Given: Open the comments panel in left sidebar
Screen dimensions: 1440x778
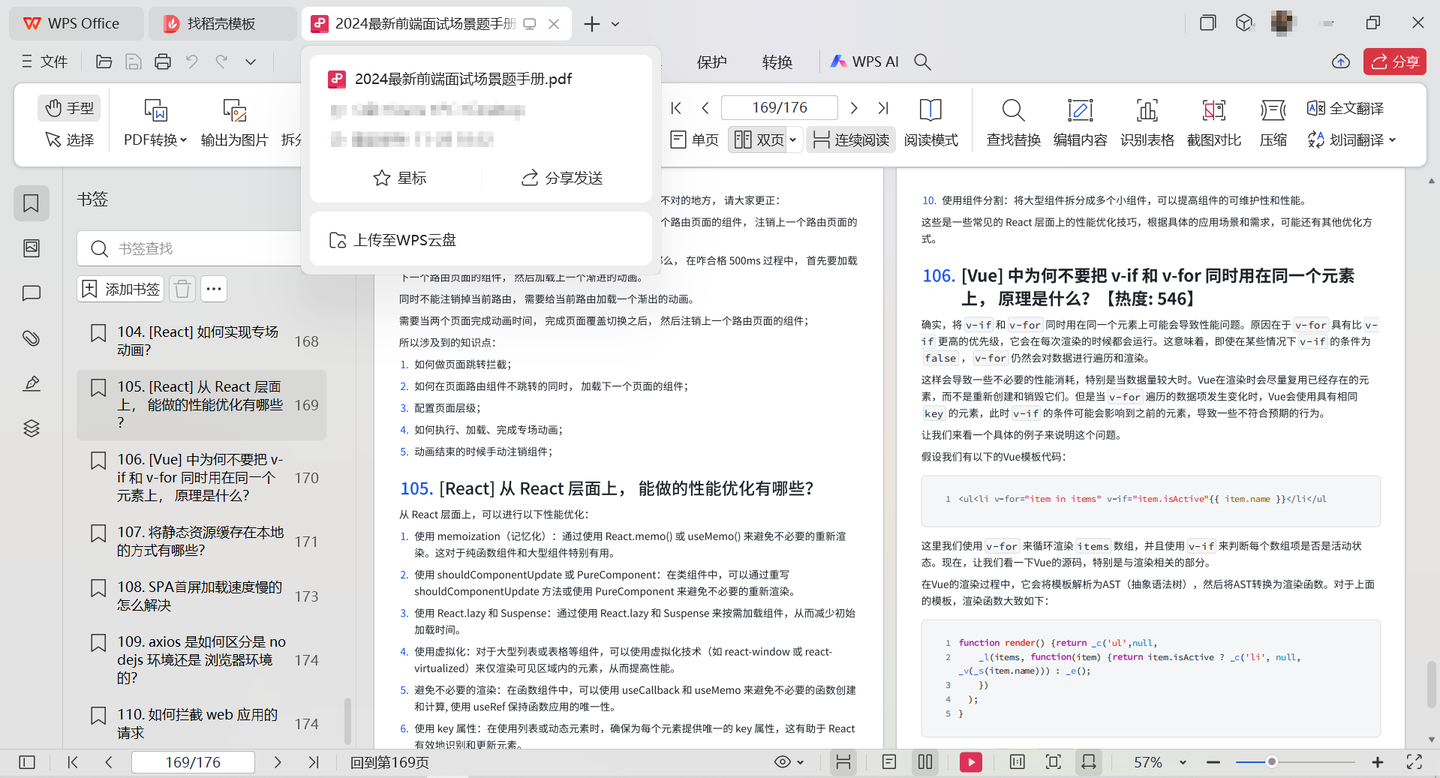Looking at the screenshot, I should click(x=31, y=293).
